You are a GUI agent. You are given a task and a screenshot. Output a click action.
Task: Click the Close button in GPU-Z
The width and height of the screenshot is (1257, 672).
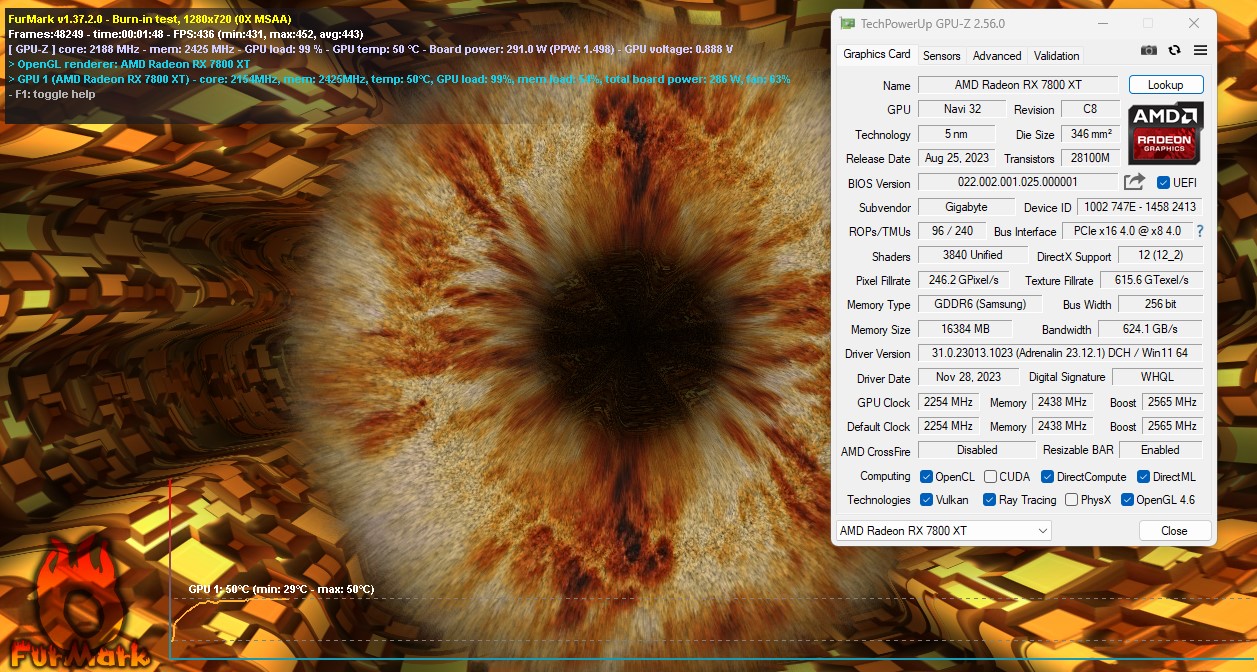click(x=1174, y=531)
